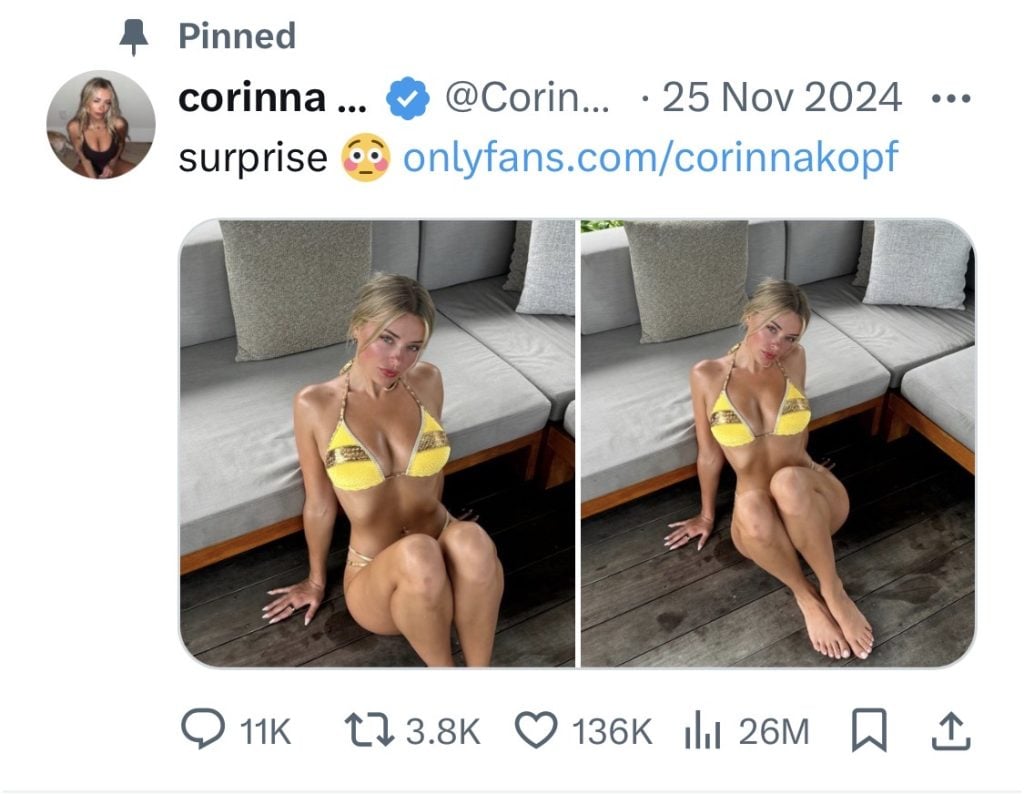Click the 3.8K reposts count
Image resolution: width=1024 pixels, height=794 pixels.
click(x=443, y=732)
